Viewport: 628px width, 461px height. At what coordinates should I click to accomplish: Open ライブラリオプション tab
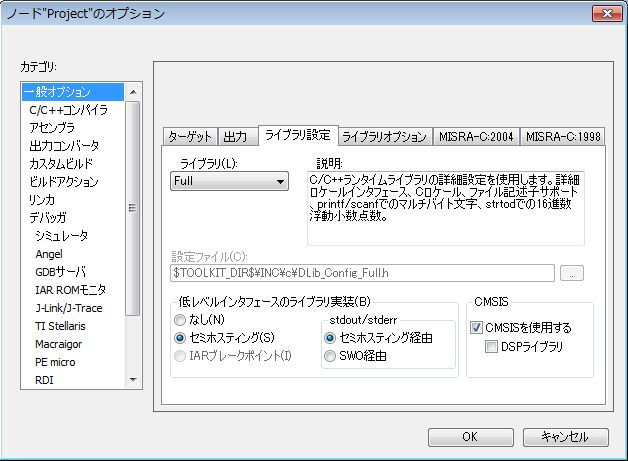384,137
